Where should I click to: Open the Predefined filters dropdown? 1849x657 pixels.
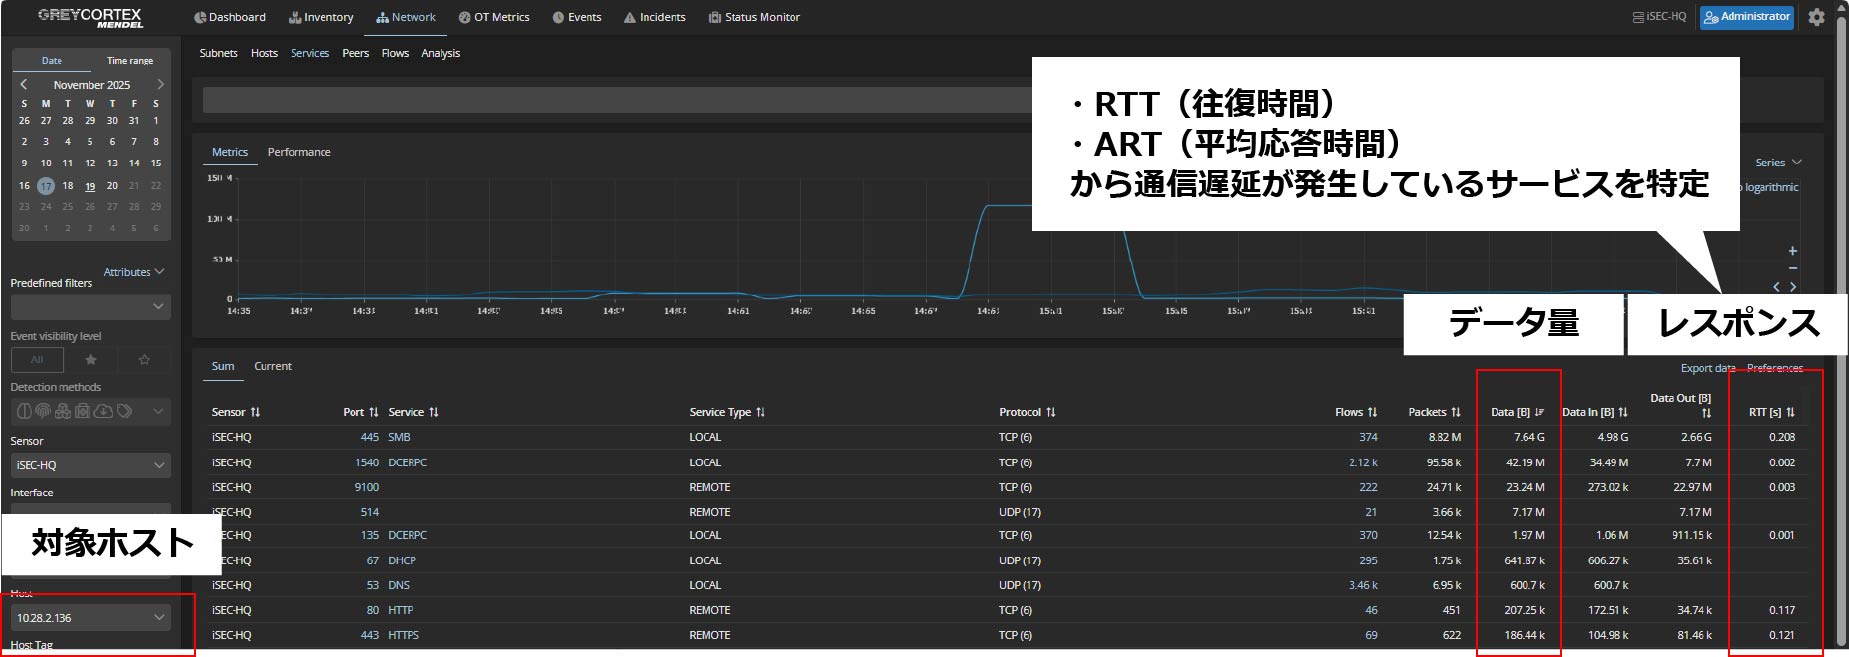(x=90, y=307)
